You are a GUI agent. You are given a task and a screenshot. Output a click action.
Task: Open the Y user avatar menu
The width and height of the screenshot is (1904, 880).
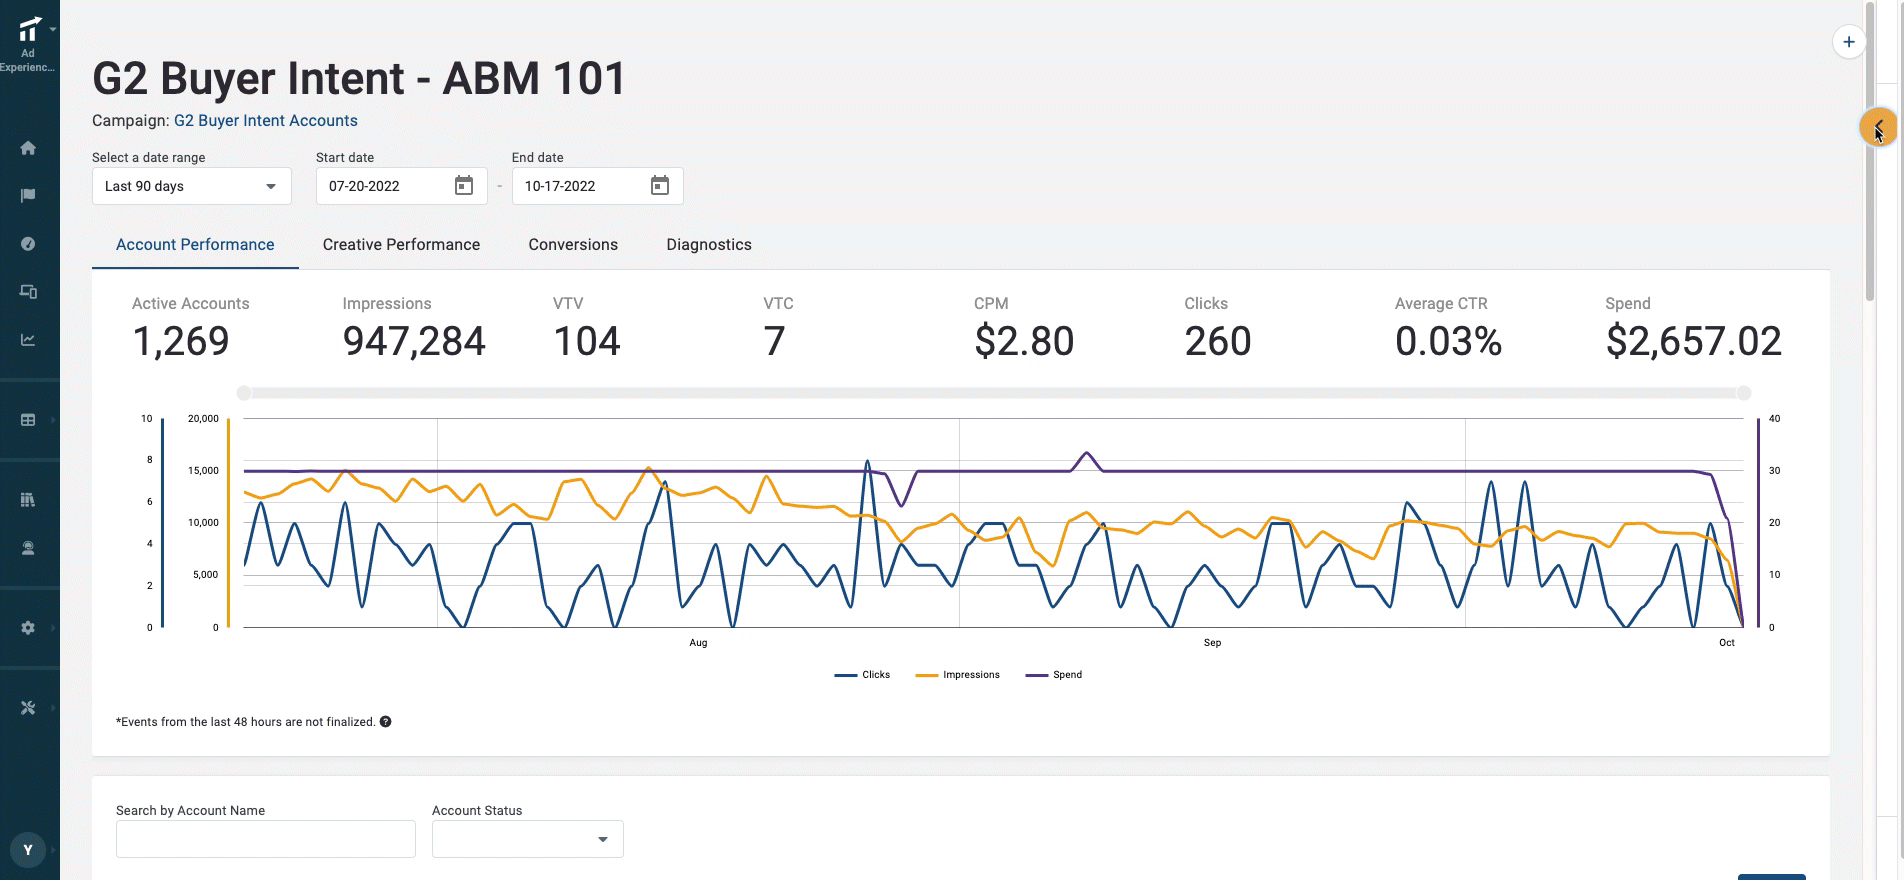pyautogui.click(x=28, y=850)
